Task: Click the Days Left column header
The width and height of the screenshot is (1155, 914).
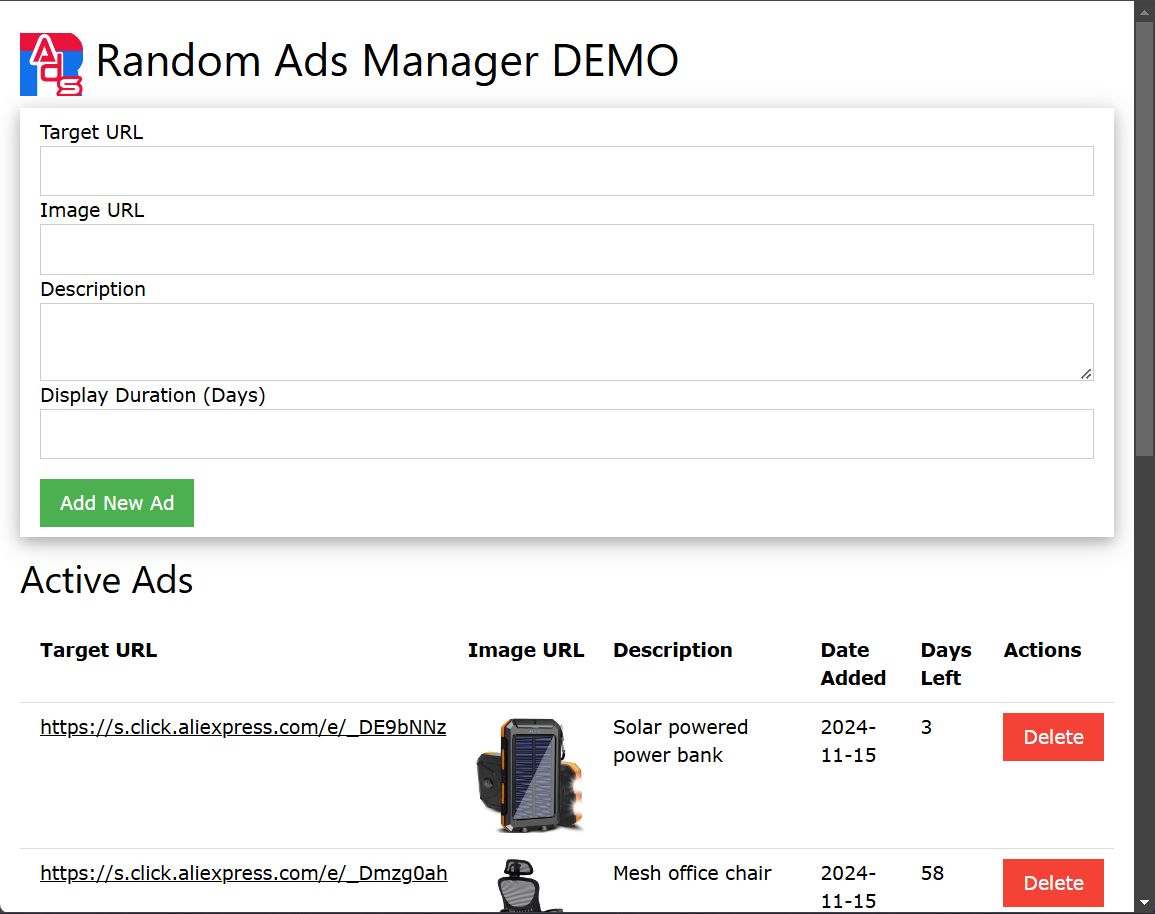Action: (x=944, y=663)
